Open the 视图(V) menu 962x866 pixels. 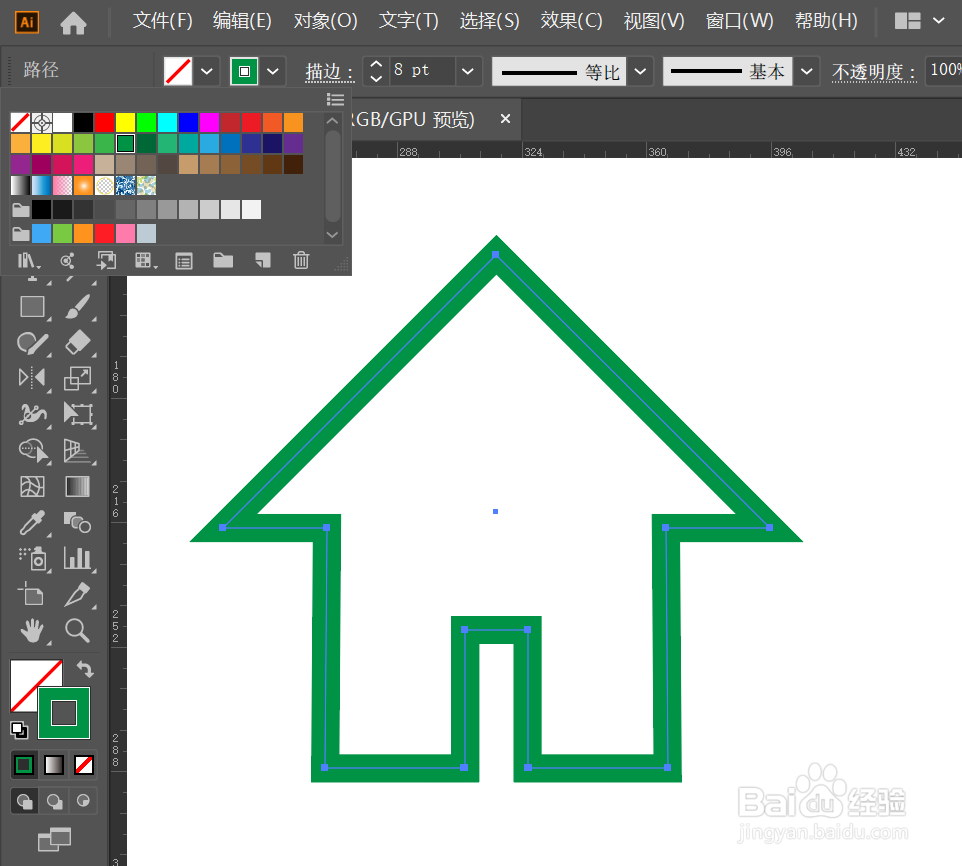(653, 20)
